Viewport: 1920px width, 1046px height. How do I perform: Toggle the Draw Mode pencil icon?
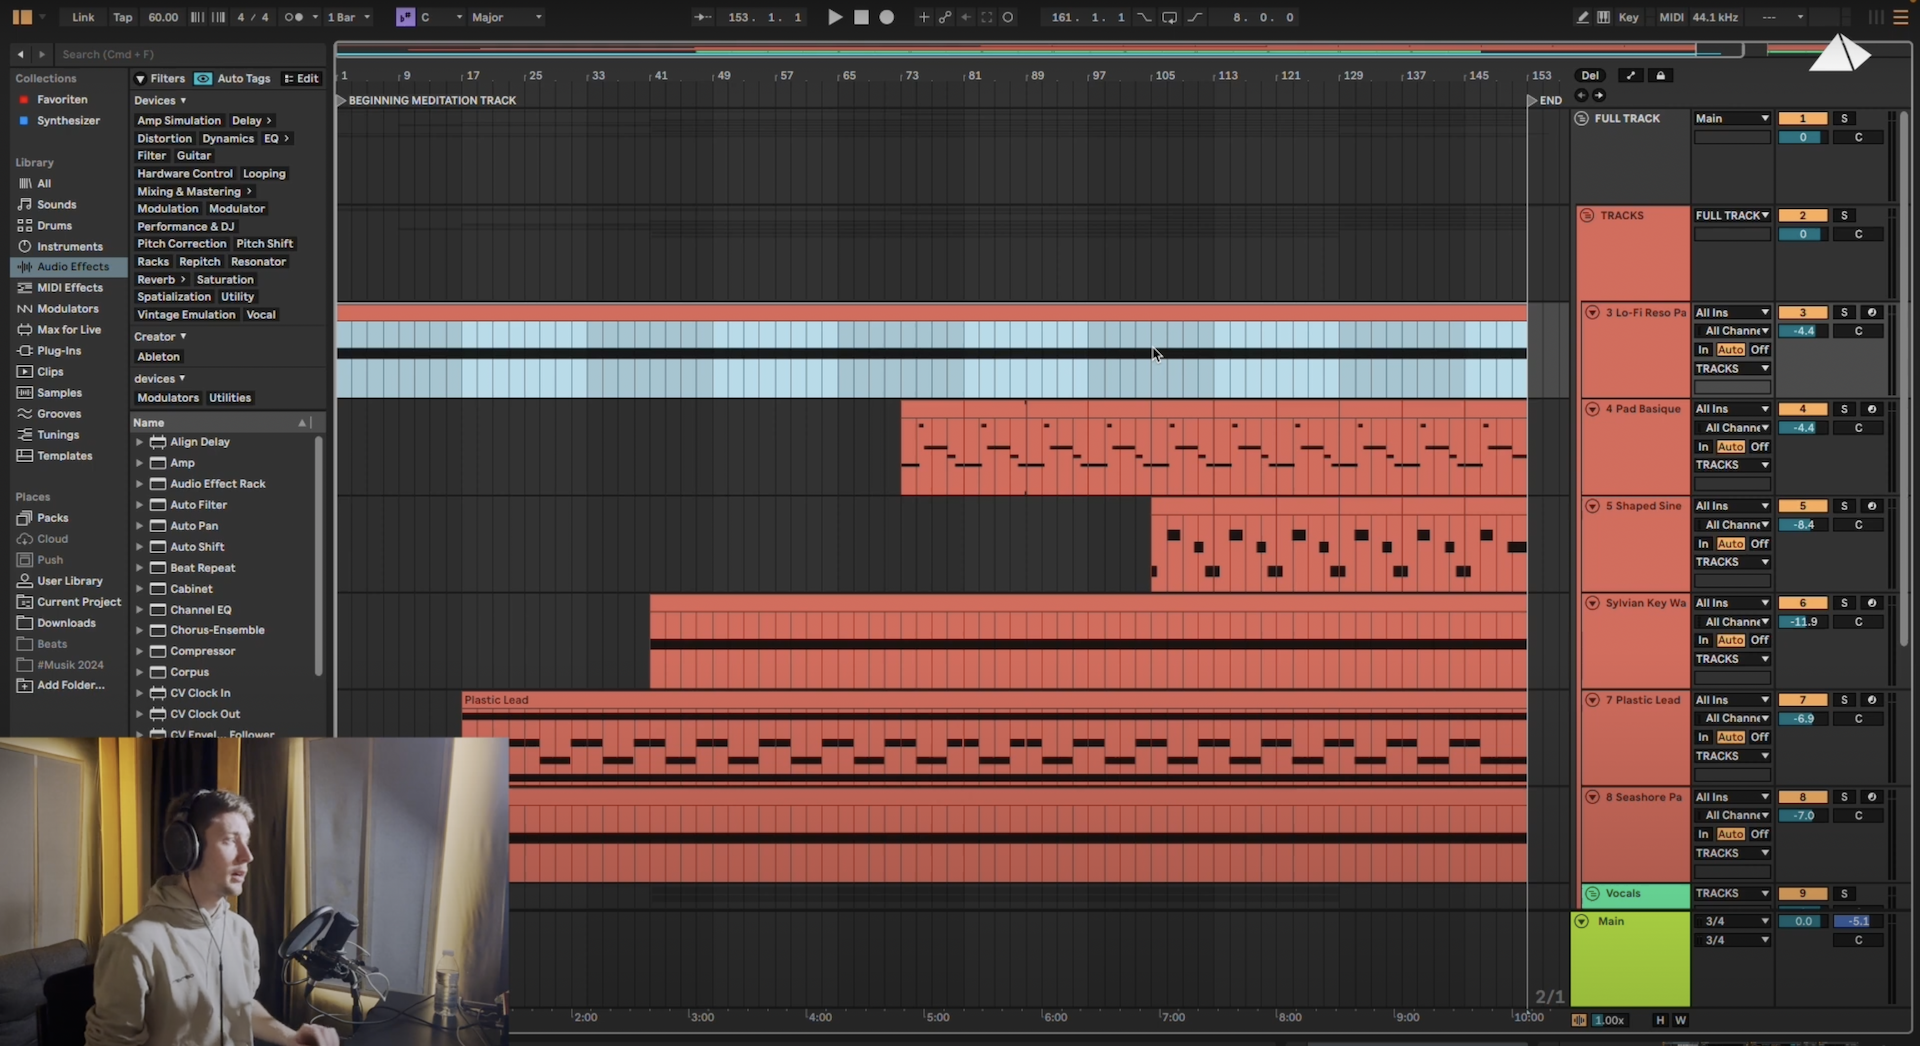1582,17
